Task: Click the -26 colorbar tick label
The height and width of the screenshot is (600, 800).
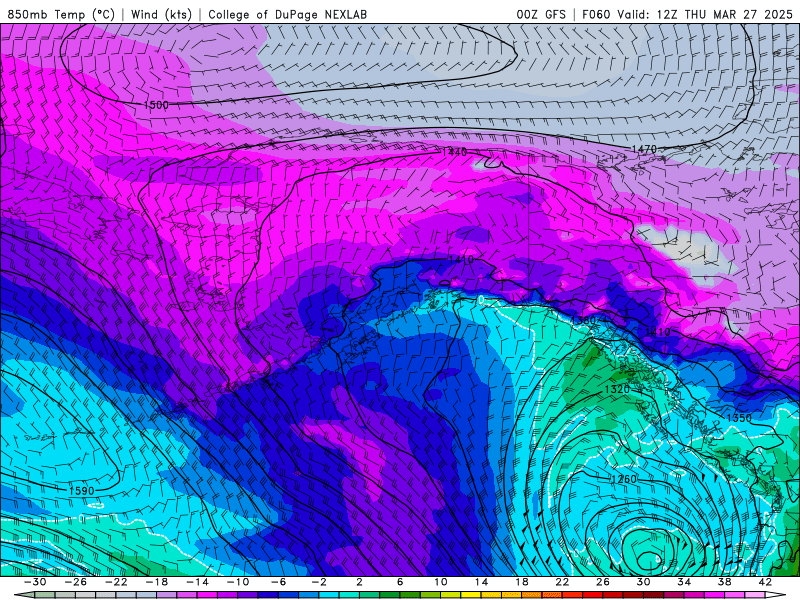Action: click(x=76, y=582)
